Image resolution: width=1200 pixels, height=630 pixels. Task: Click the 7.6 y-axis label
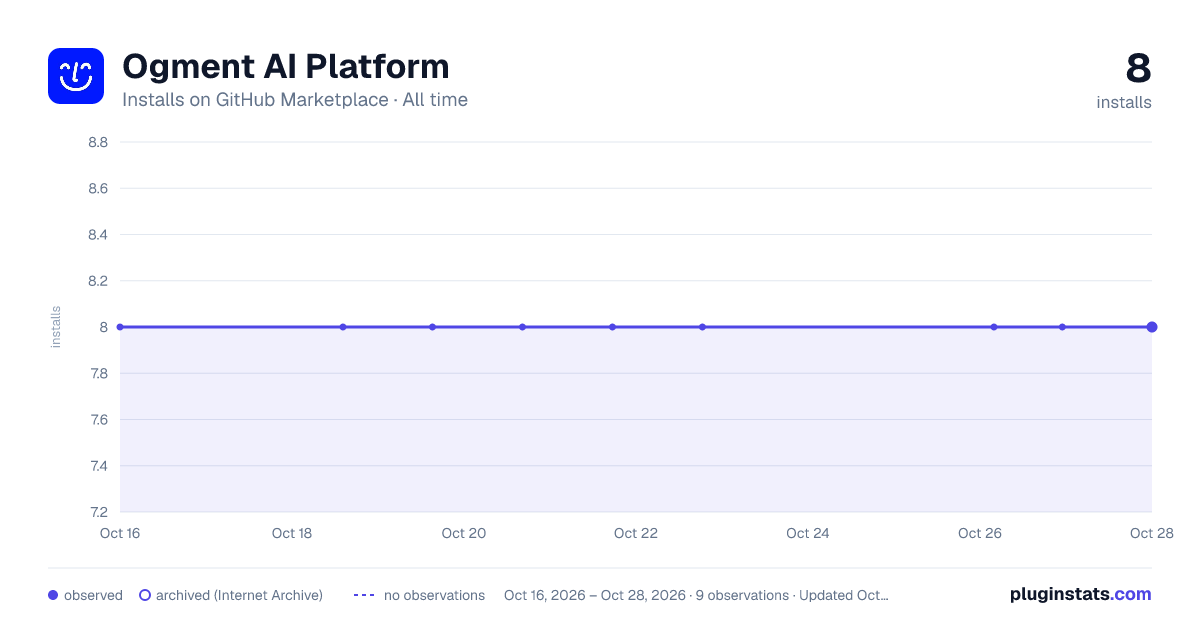[98, 420]
